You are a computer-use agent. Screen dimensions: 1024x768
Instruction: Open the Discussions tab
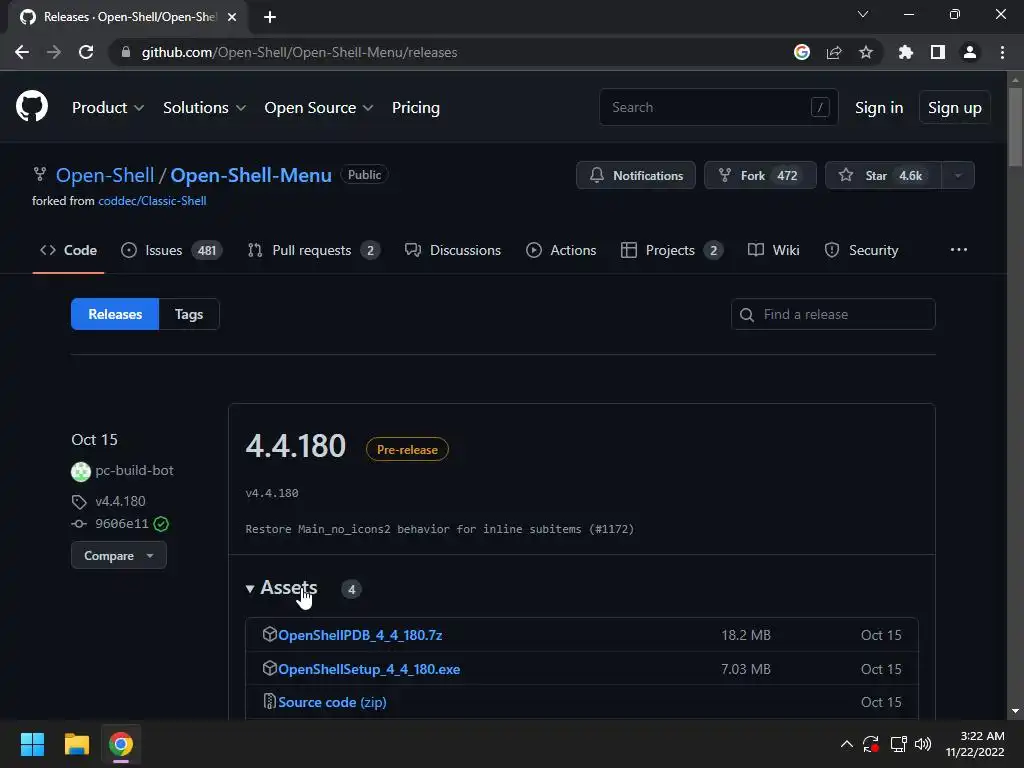[453, 250]
